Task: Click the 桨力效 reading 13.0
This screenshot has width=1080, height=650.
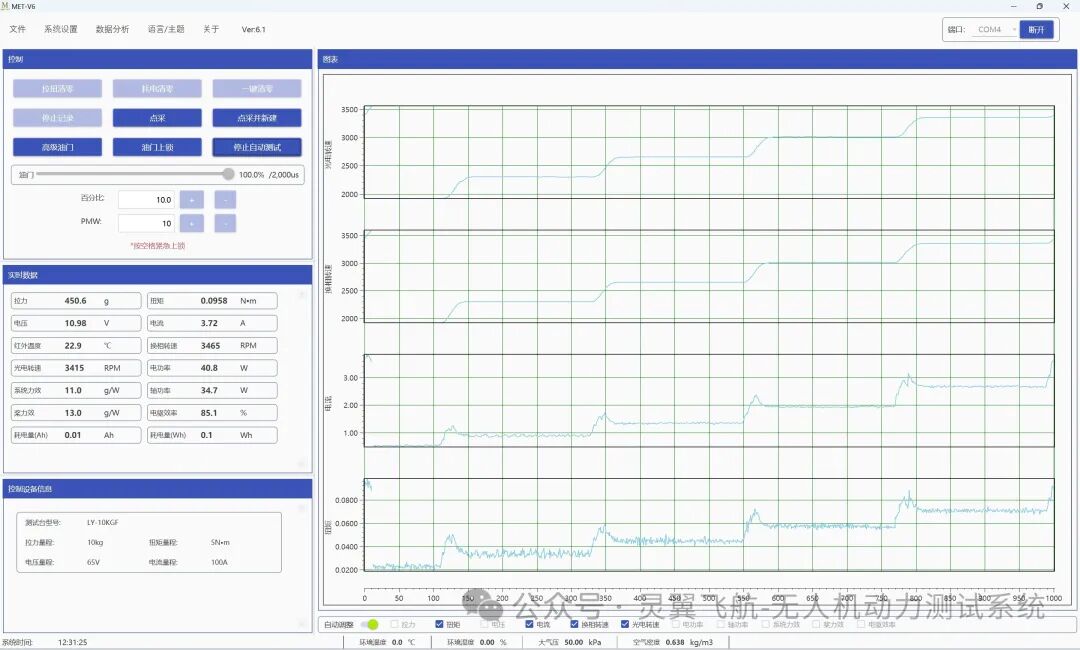Action: click(x=72, y=412)
